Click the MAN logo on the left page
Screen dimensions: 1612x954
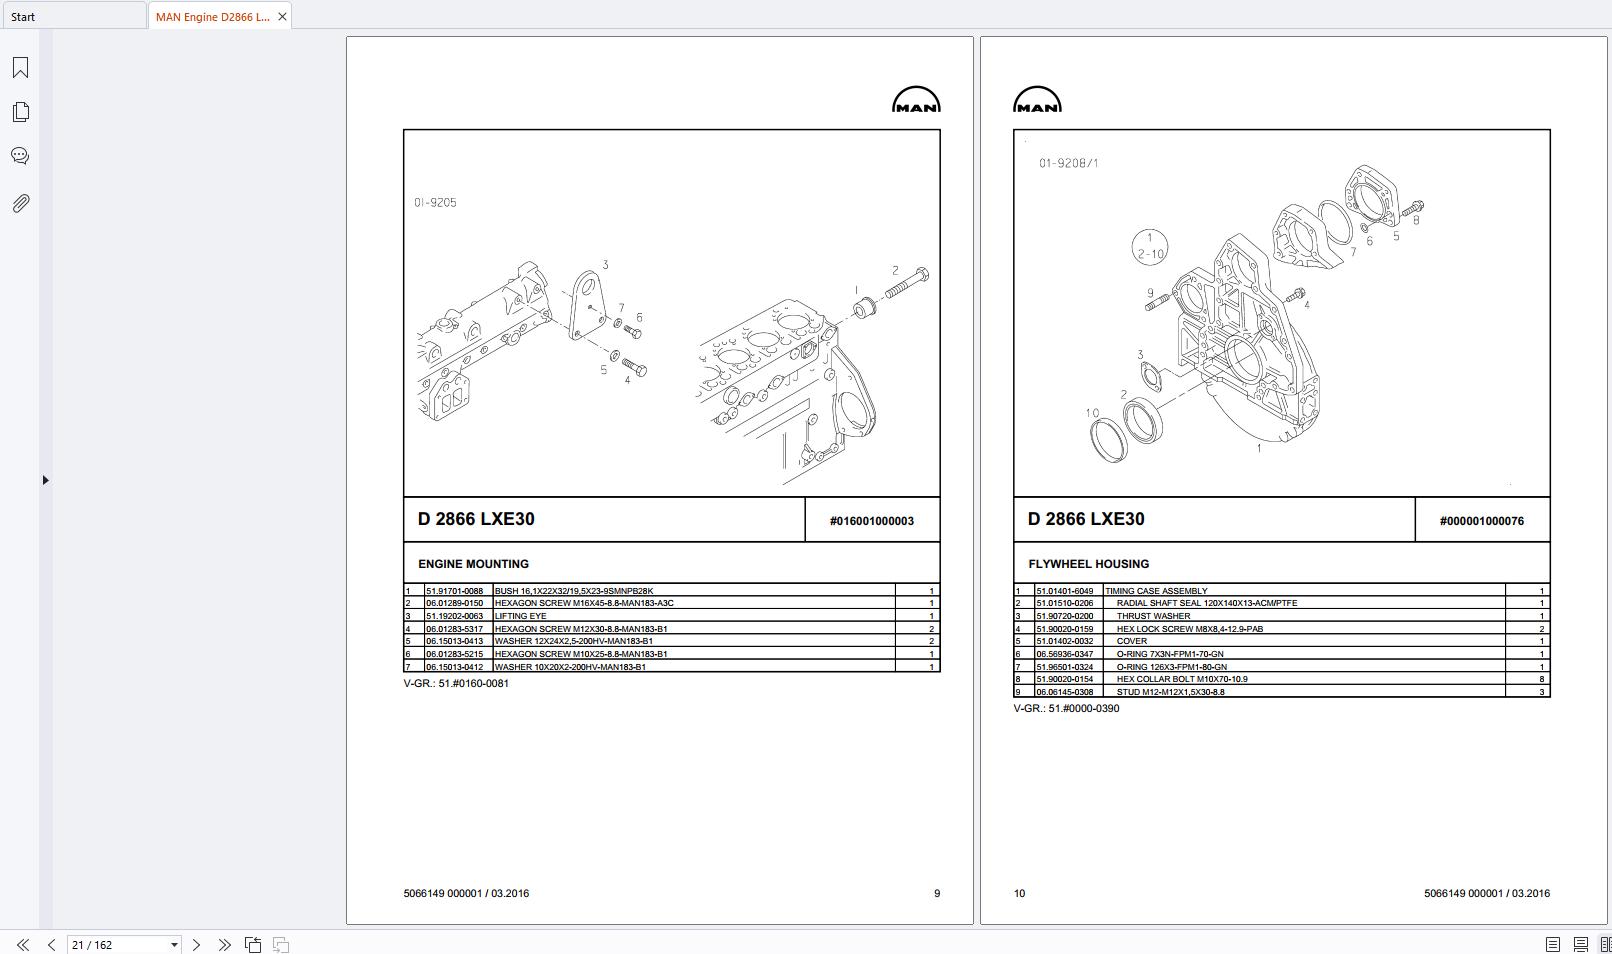point(916,99)
